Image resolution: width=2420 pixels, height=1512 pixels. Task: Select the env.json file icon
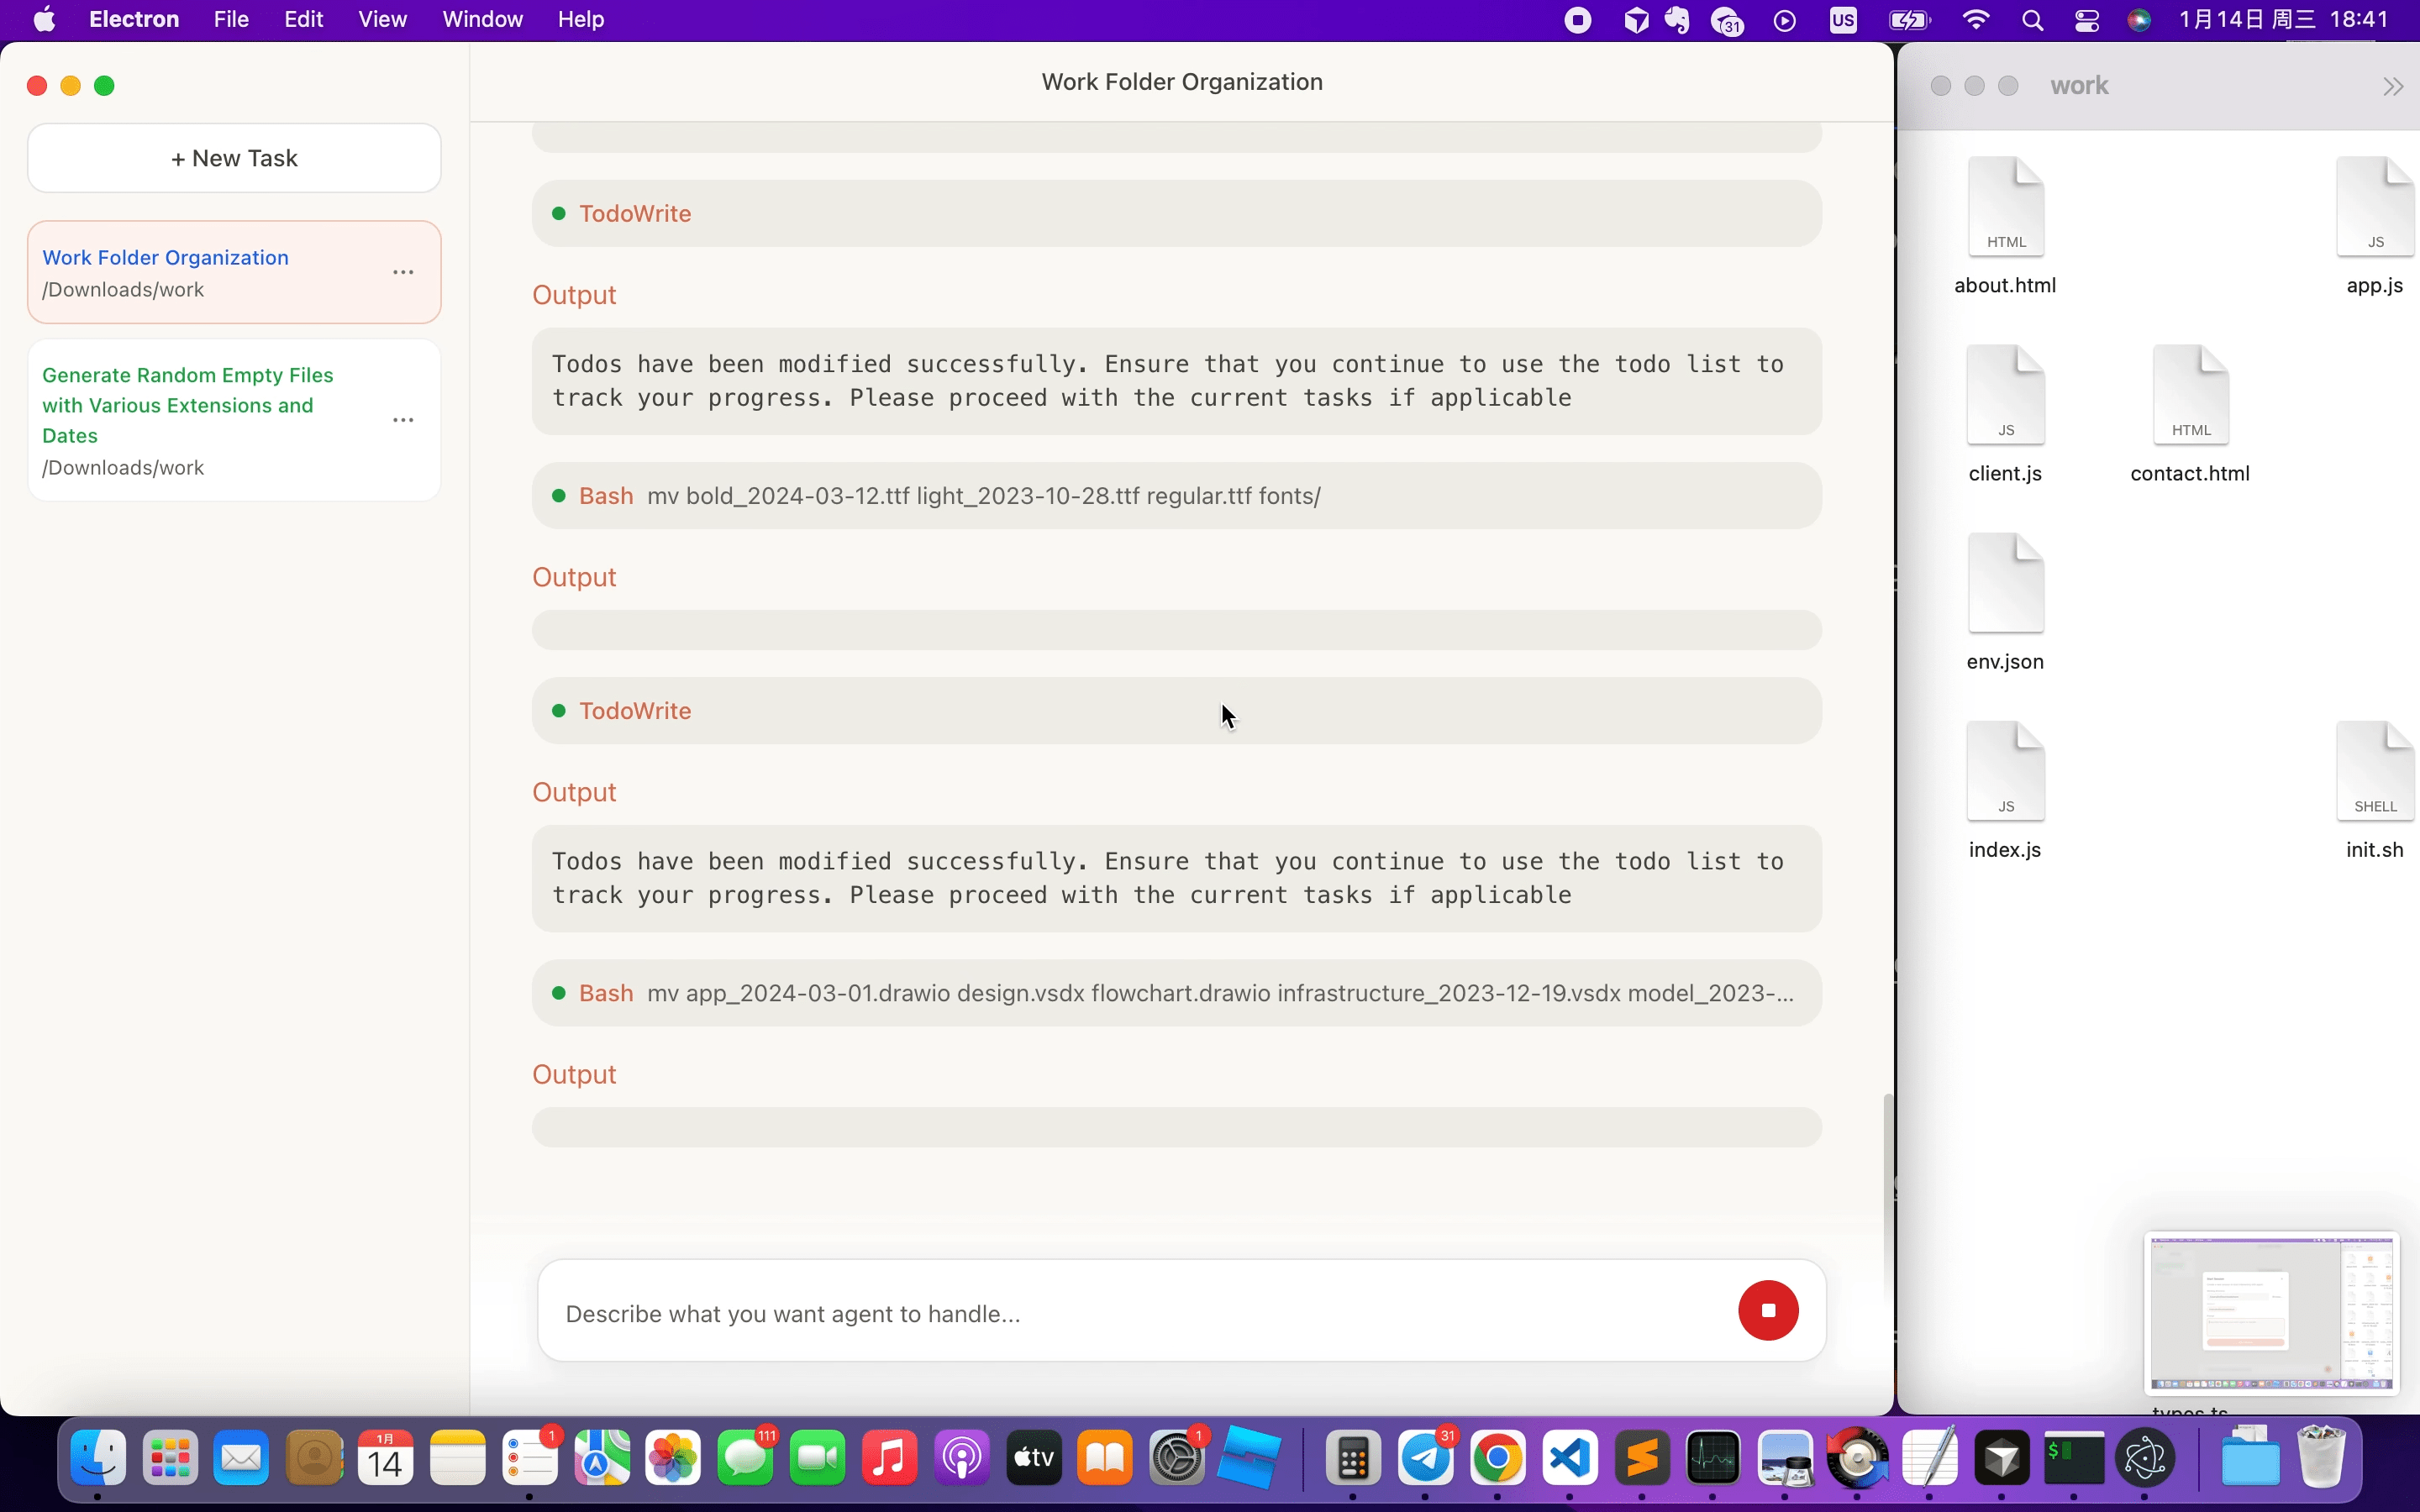(2005, 583)
